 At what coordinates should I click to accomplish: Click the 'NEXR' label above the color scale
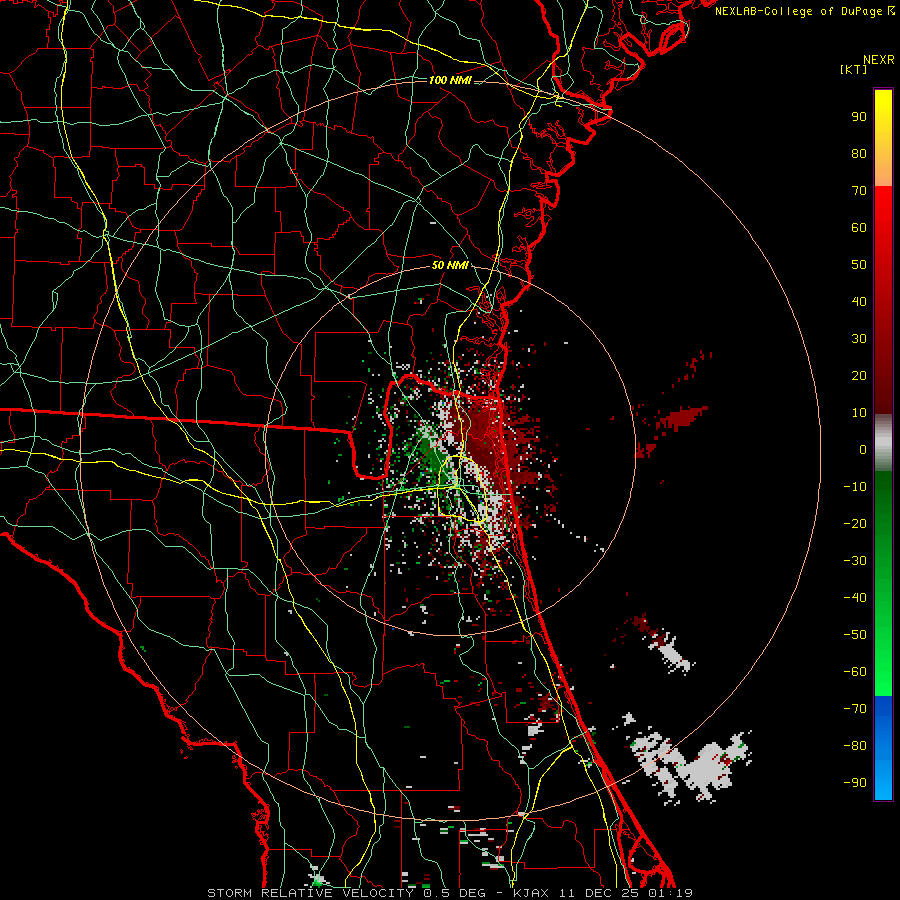[x=879, y=60]
